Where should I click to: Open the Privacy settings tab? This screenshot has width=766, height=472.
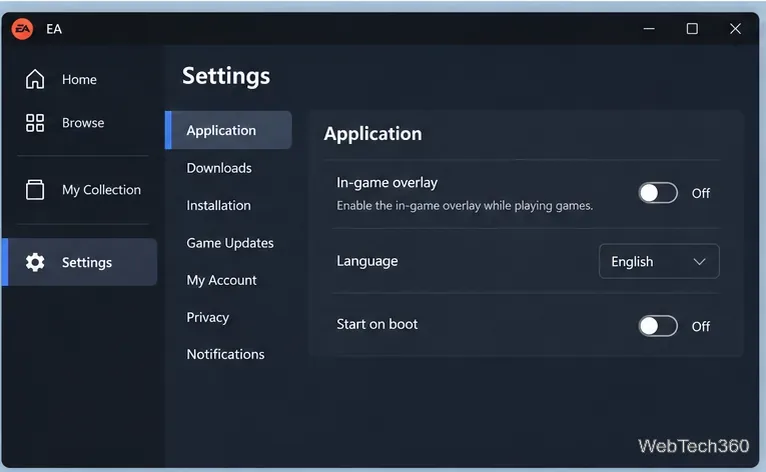coord(208,318)
